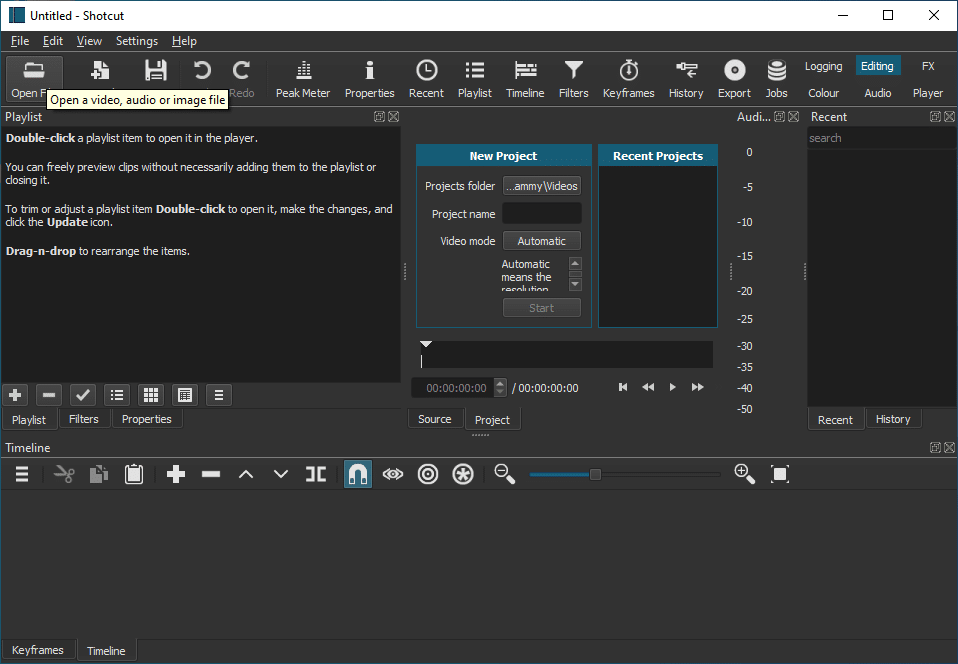Open the Settings menu
This screenshot has height=664, width=958.
coord(137,41)
